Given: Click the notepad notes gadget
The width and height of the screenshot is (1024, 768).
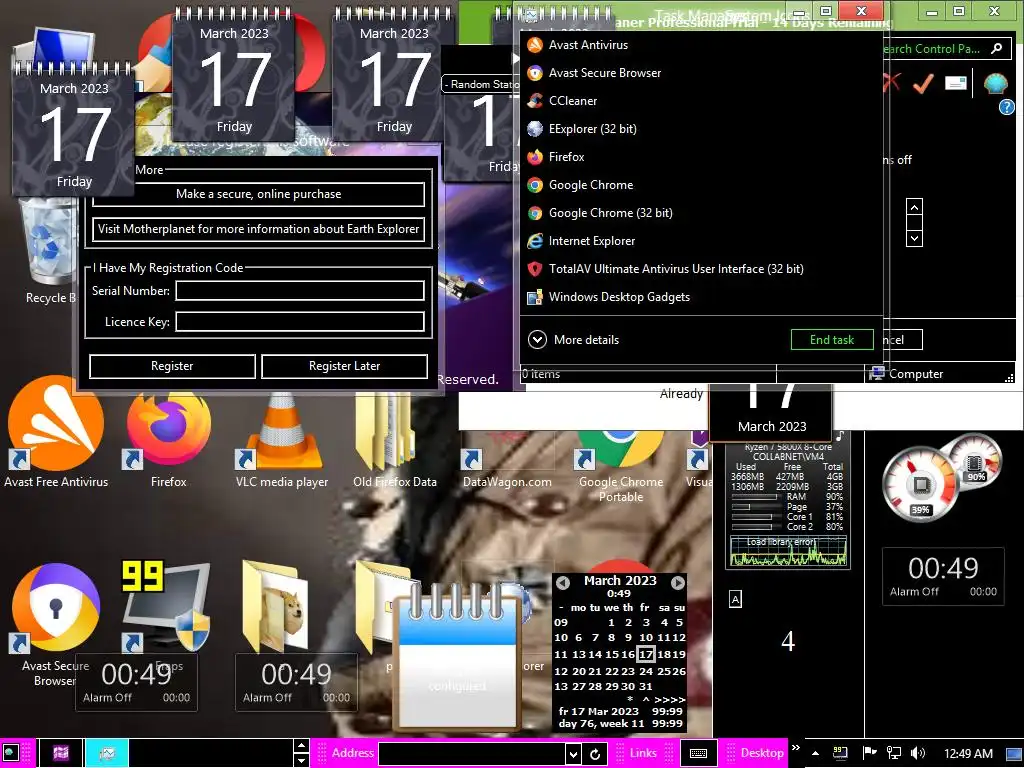Looking at the screenshot, I should pos(458,658).
